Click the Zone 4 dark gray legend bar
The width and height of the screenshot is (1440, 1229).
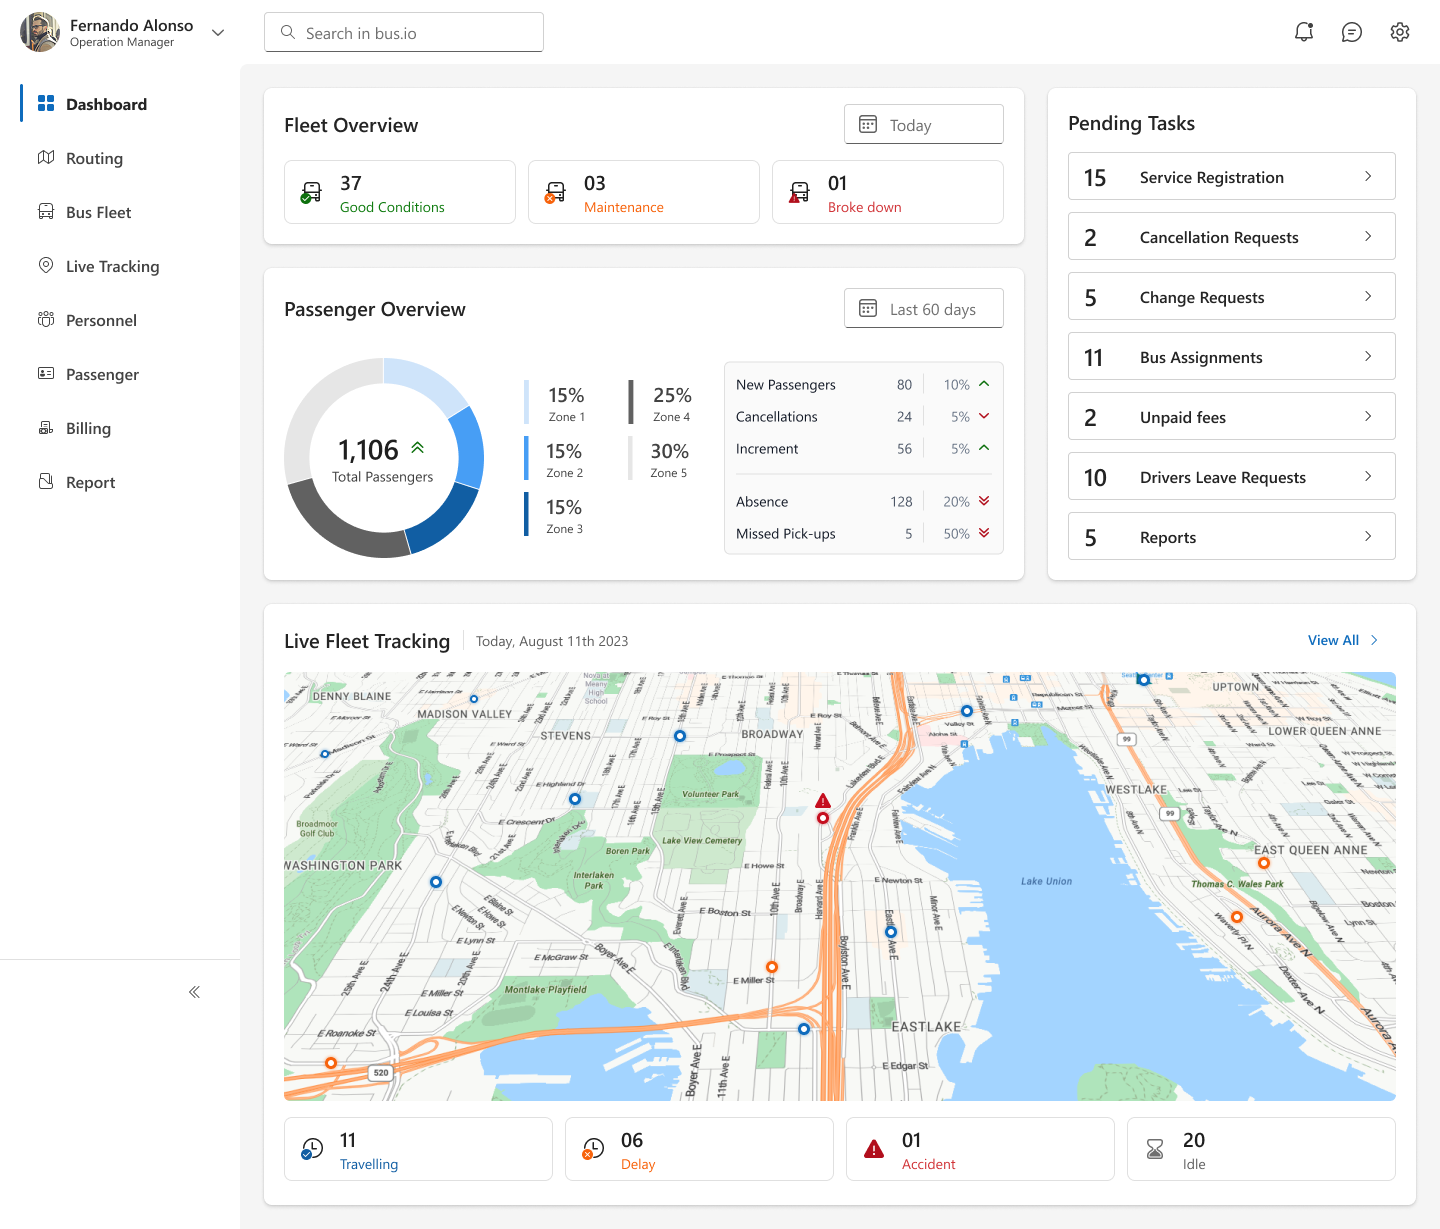[631, 402]
